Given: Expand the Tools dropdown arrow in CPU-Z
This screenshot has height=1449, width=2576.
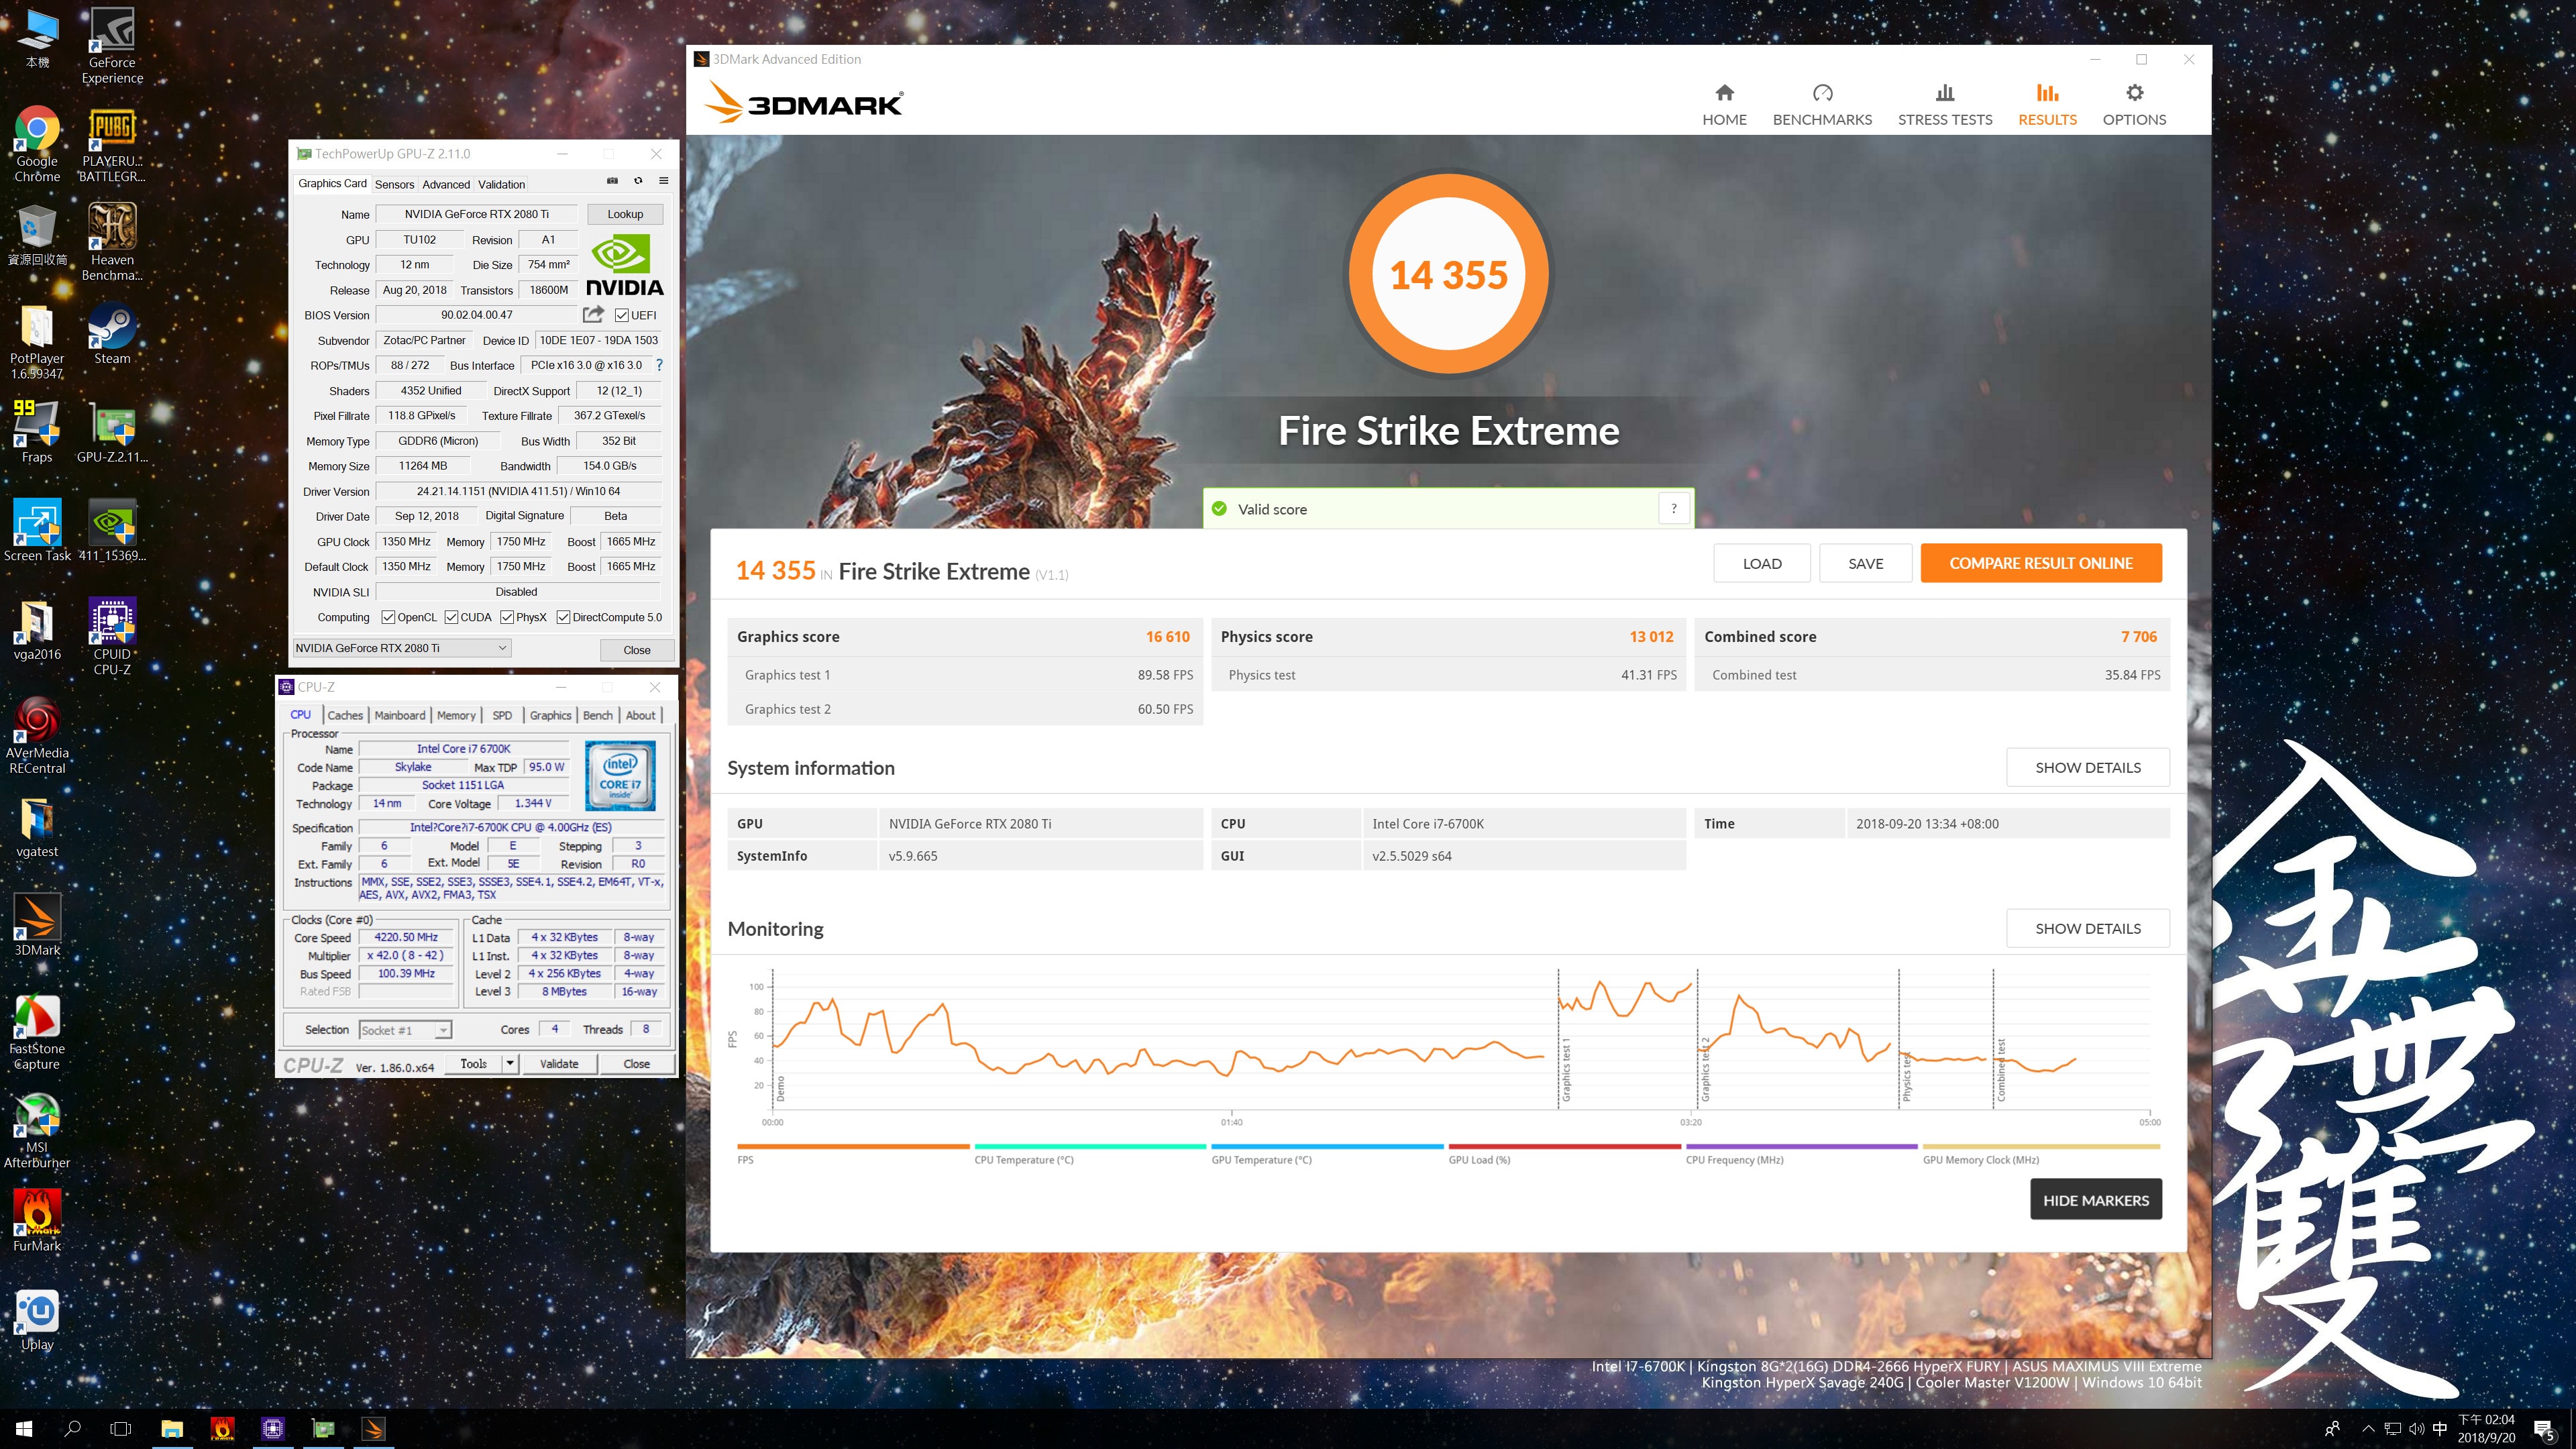Looking at the screenshot, I should (510, 1063).
